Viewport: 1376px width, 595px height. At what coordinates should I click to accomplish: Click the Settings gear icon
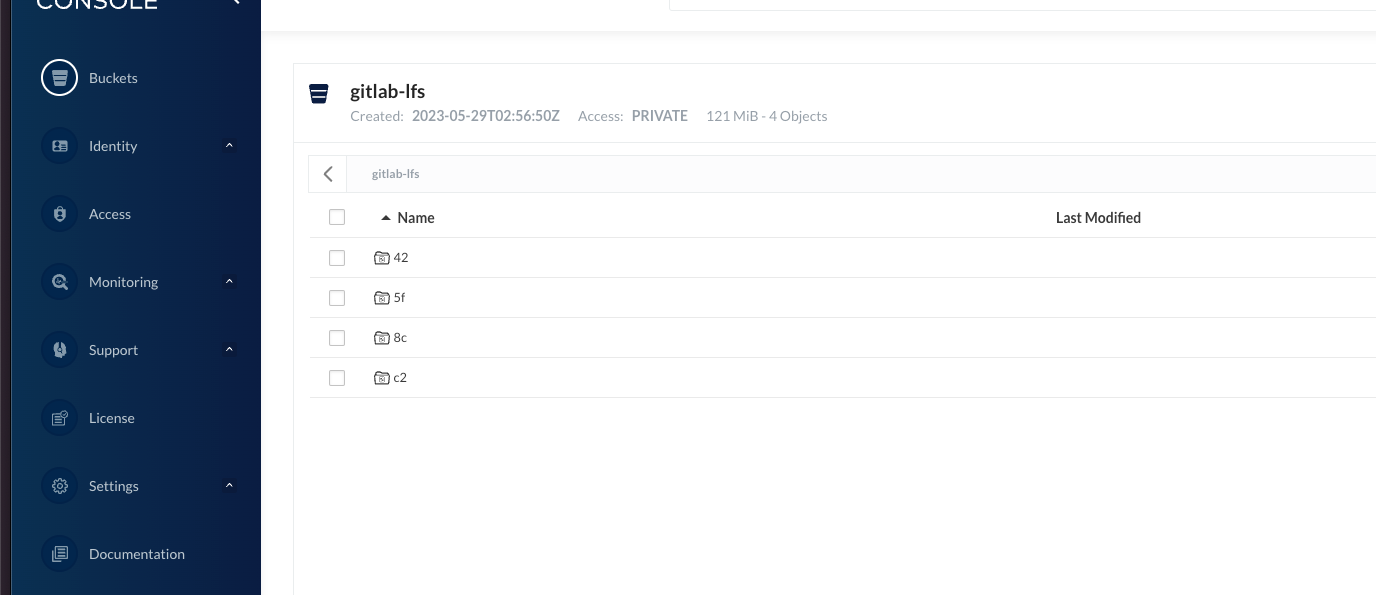(59, 486)
